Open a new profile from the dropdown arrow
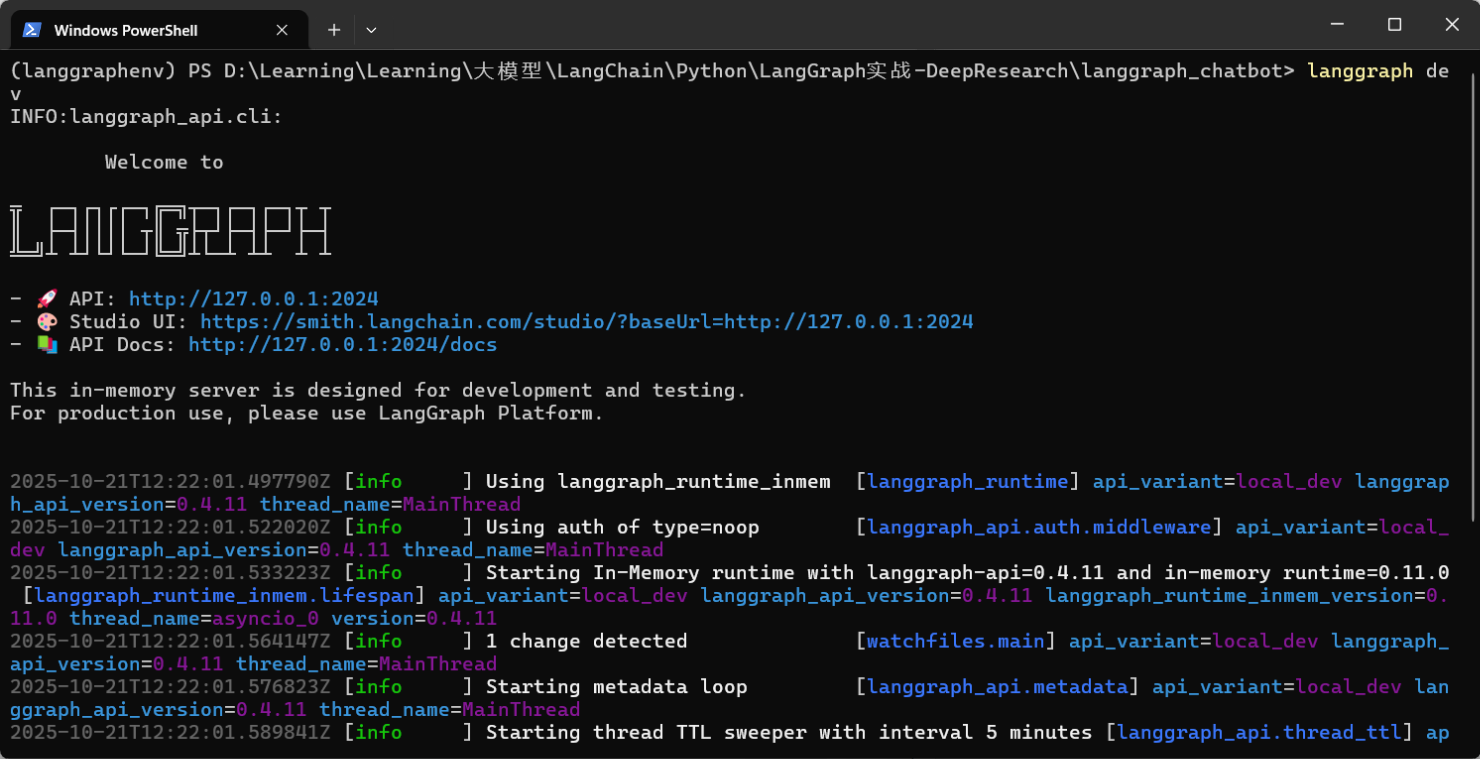1480x759 pixels. [371, 29]
